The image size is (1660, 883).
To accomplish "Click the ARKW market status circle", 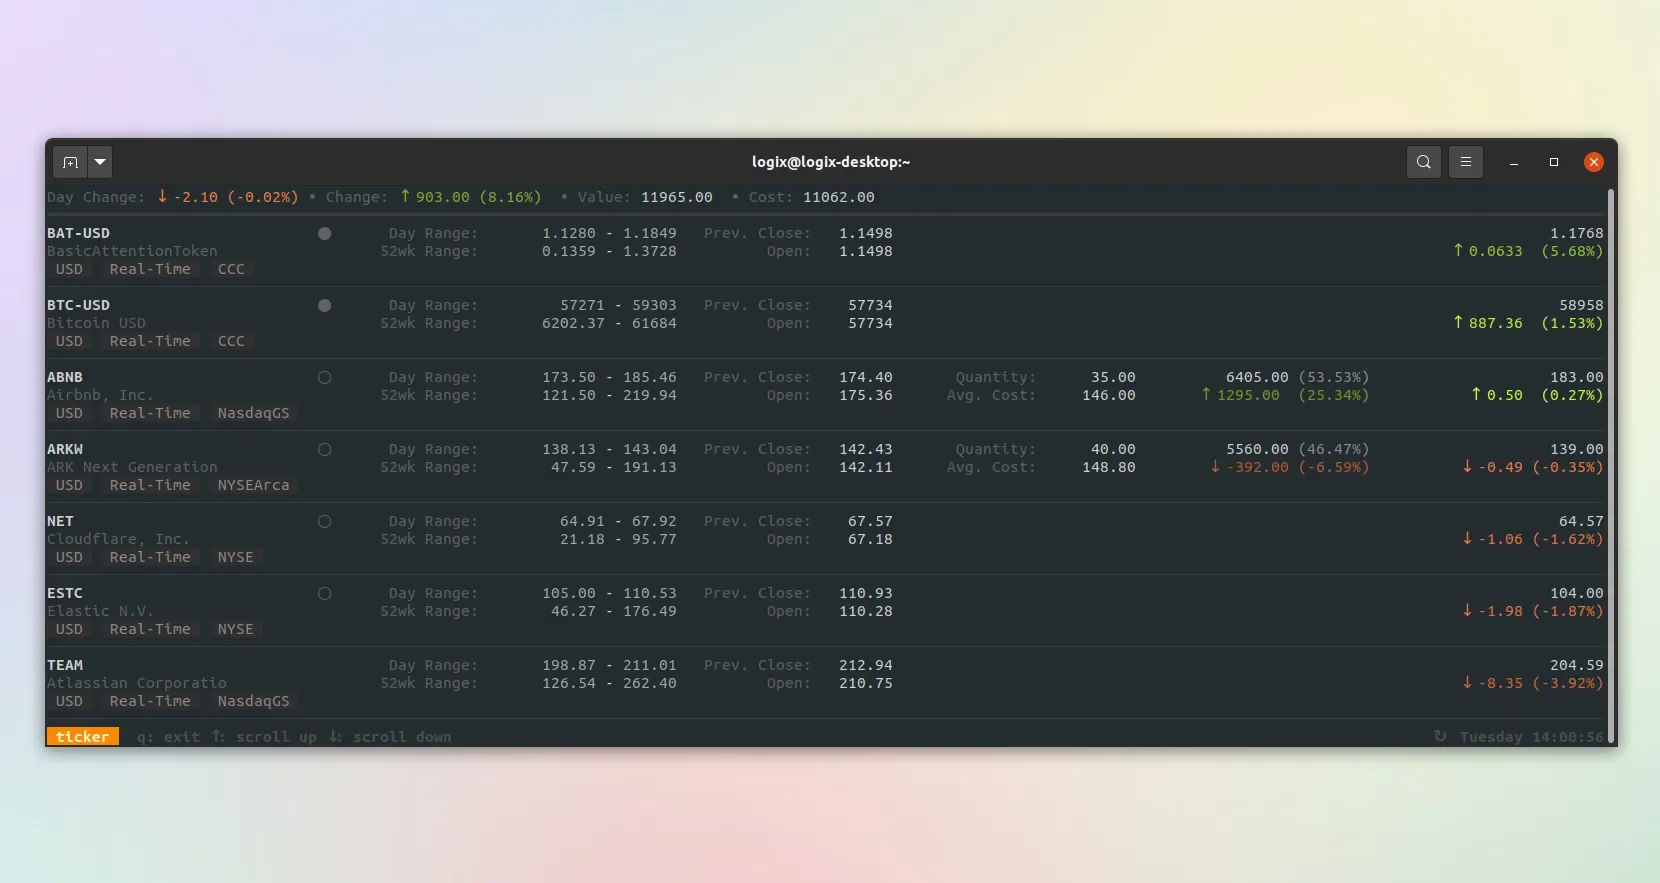I will 324,450.
